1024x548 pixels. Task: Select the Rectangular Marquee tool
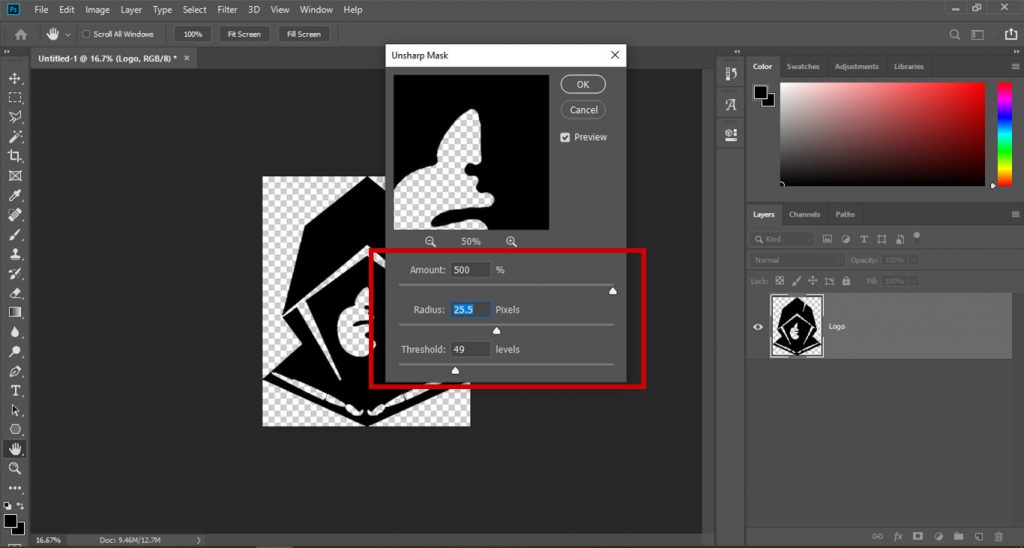pos(15,98)
